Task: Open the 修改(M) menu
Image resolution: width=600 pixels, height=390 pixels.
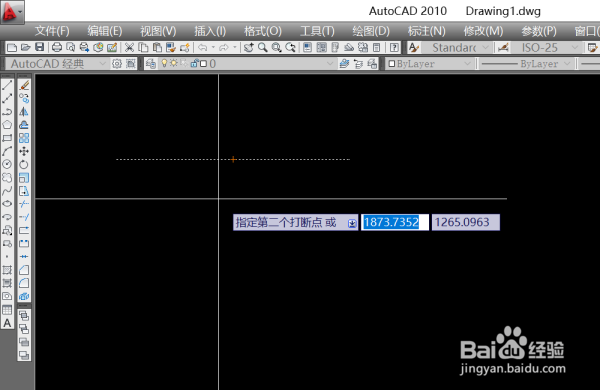Action: [483, 31]
